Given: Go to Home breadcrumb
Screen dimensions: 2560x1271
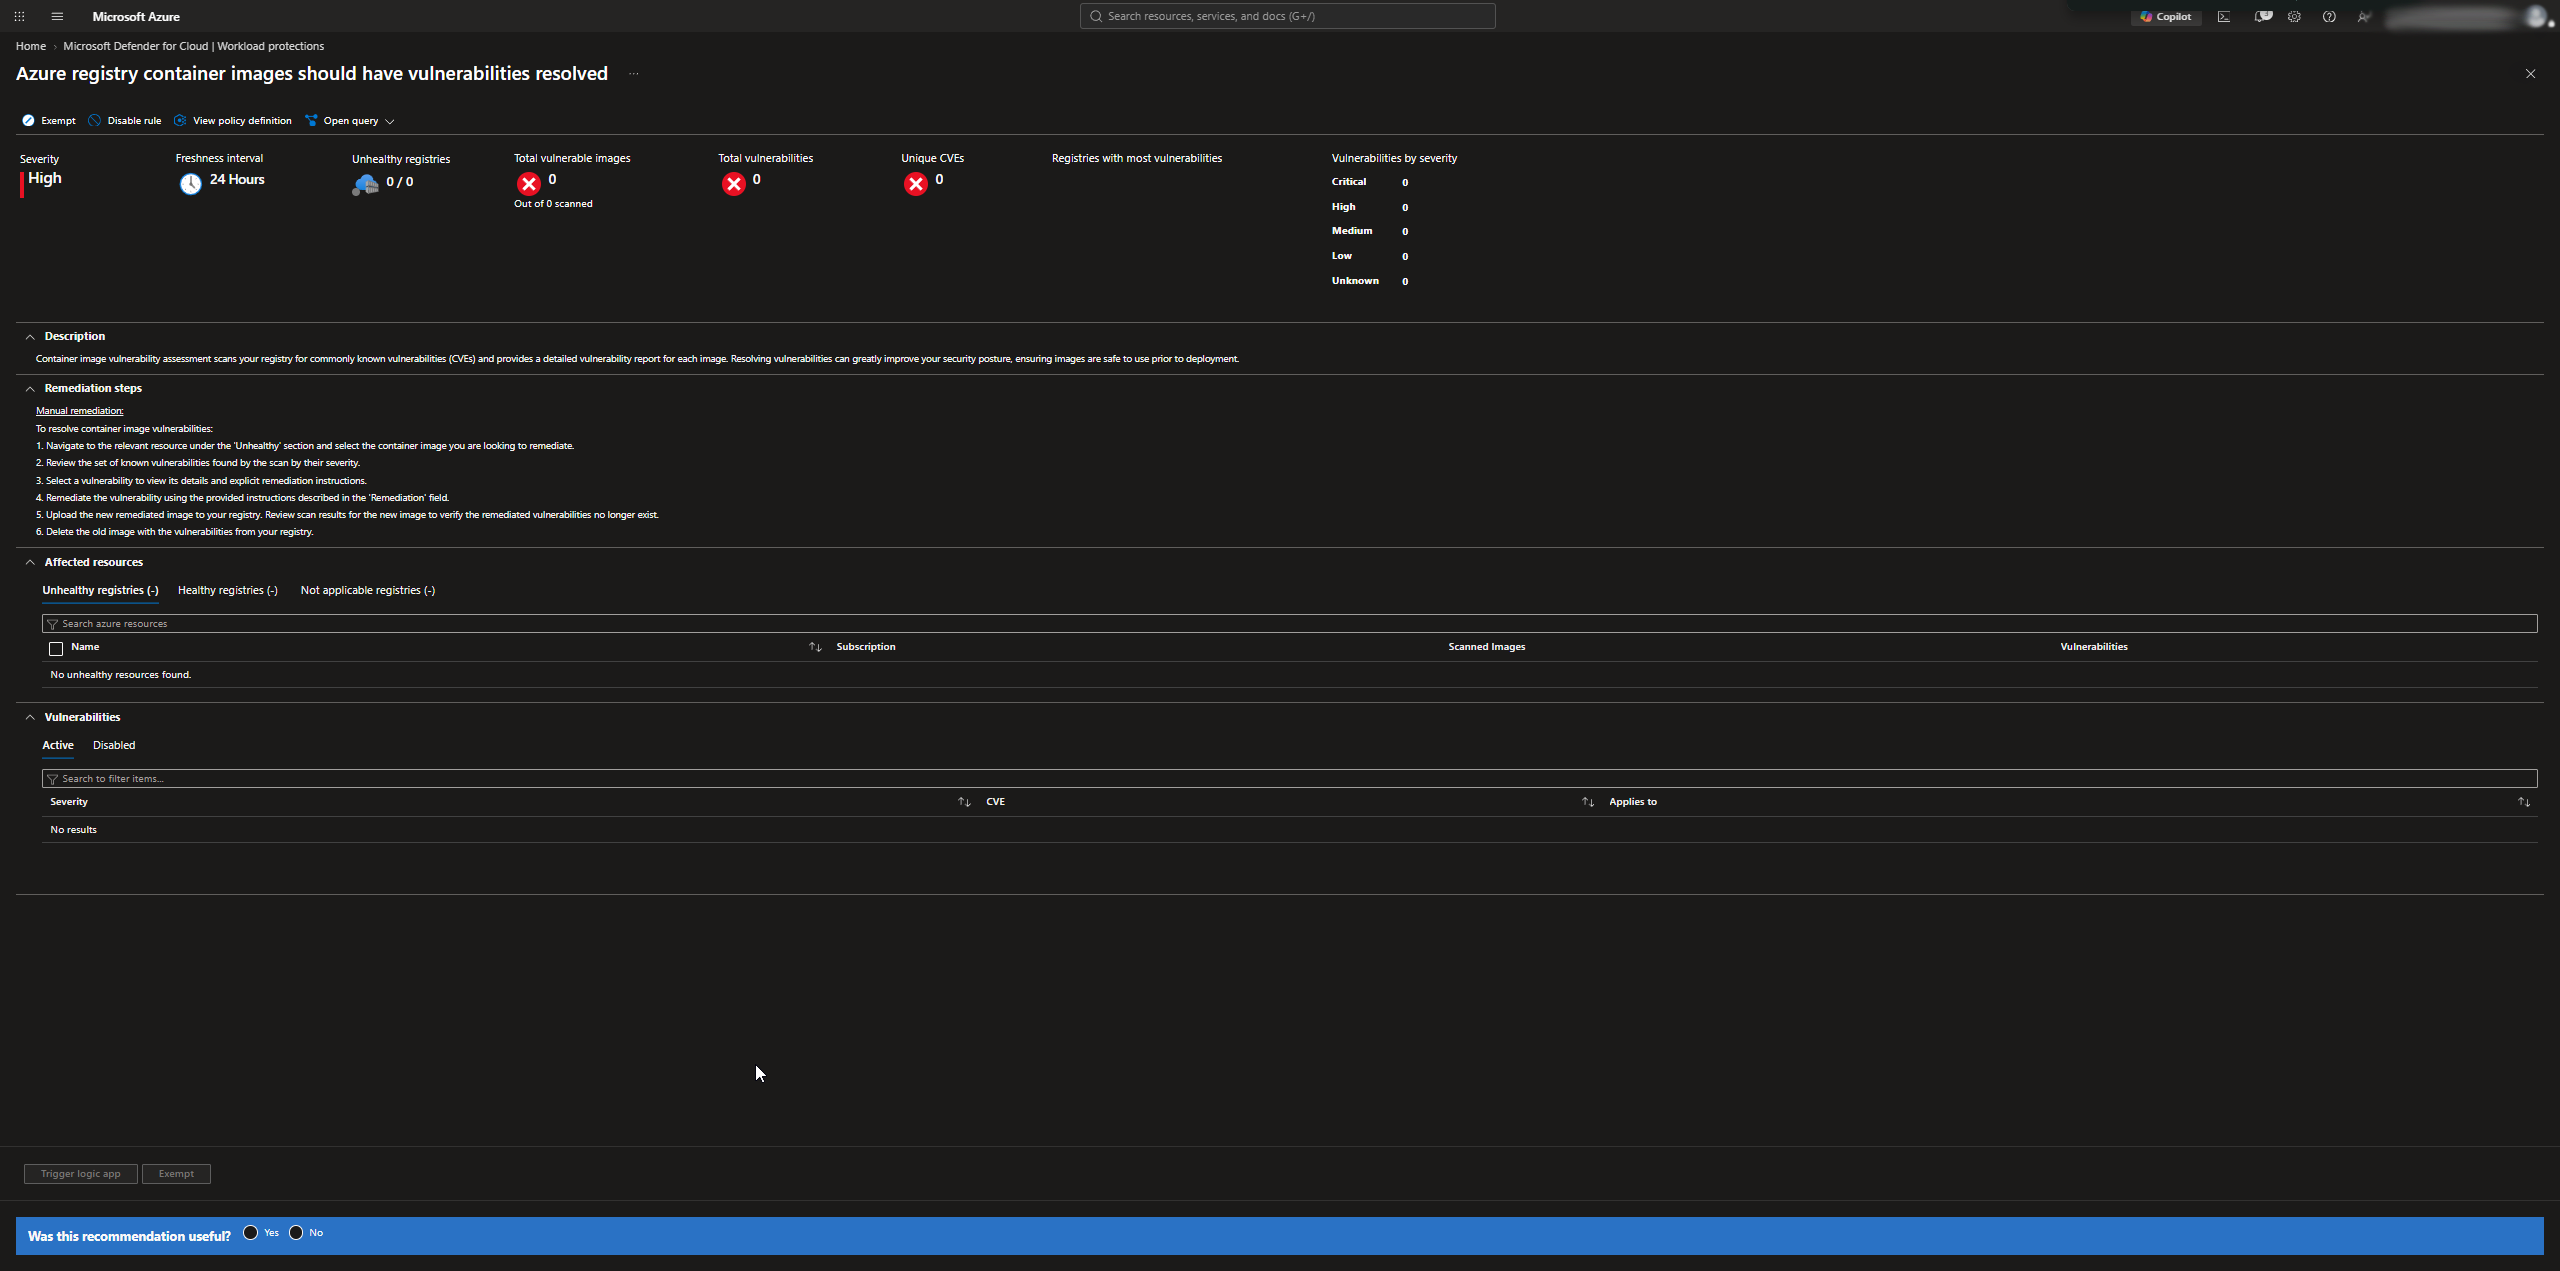Looking at the screenshot, I should [x=31, y=46].
